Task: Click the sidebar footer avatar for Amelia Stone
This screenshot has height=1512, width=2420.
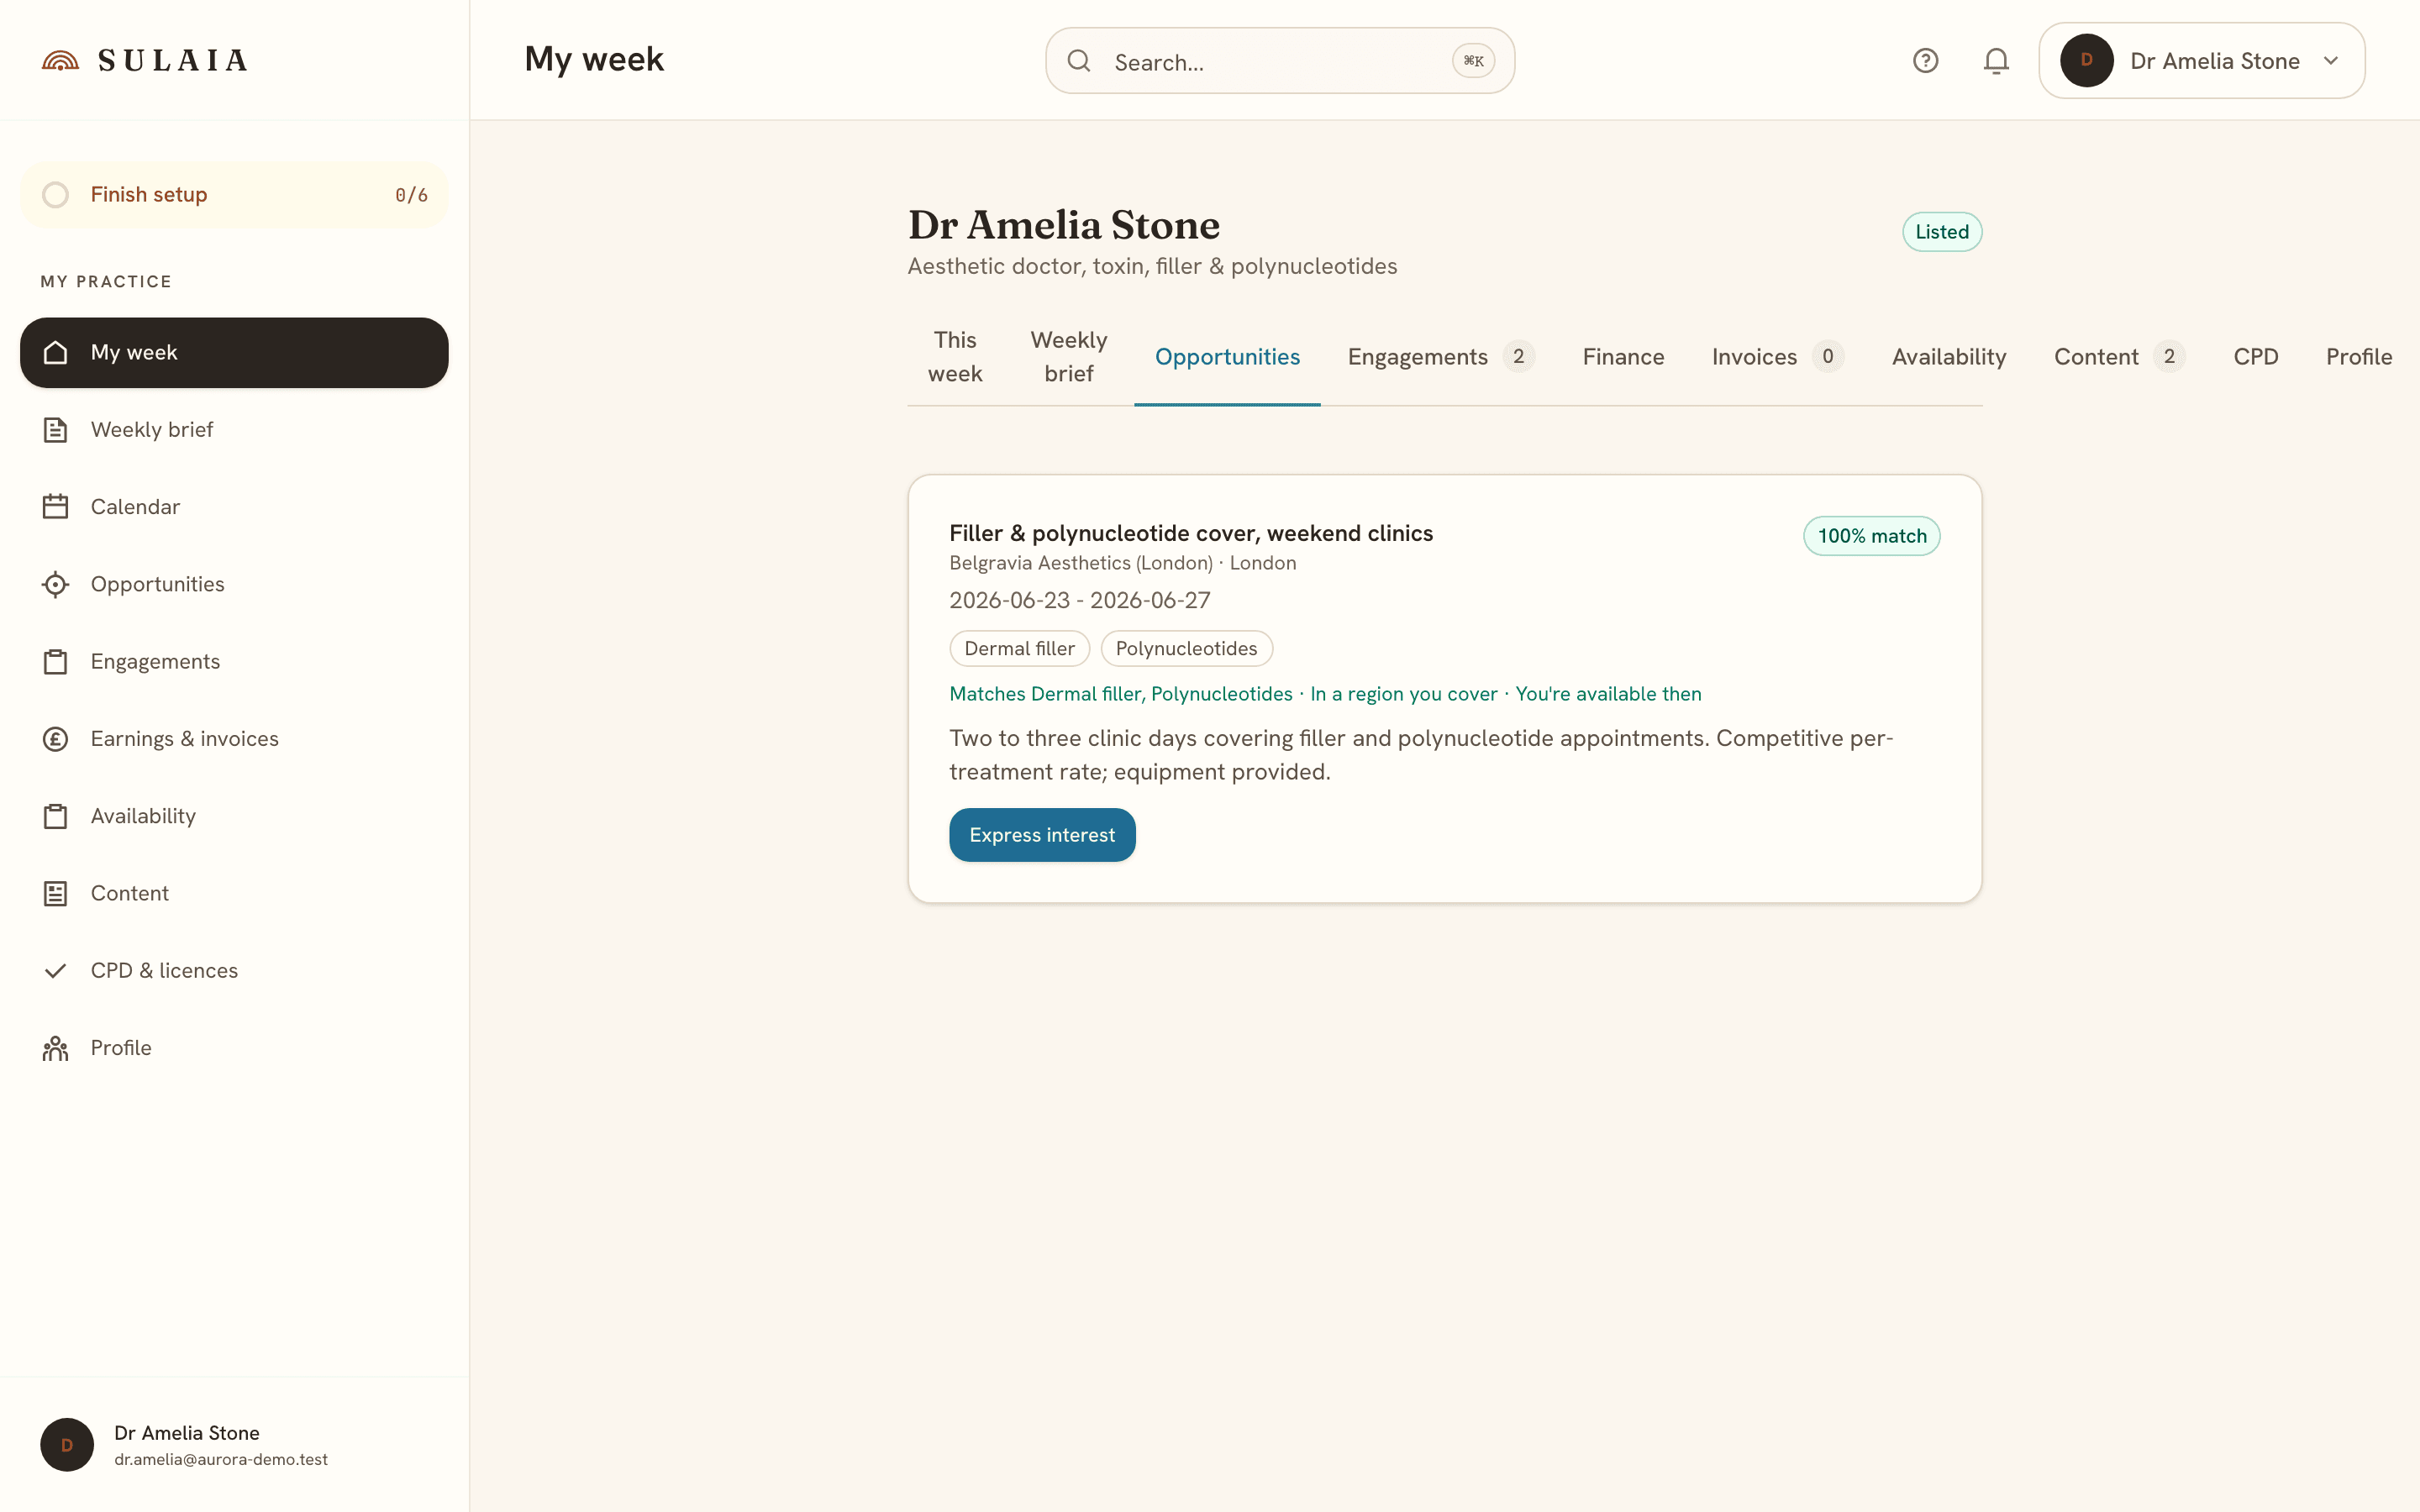Action: point(67,1445)
